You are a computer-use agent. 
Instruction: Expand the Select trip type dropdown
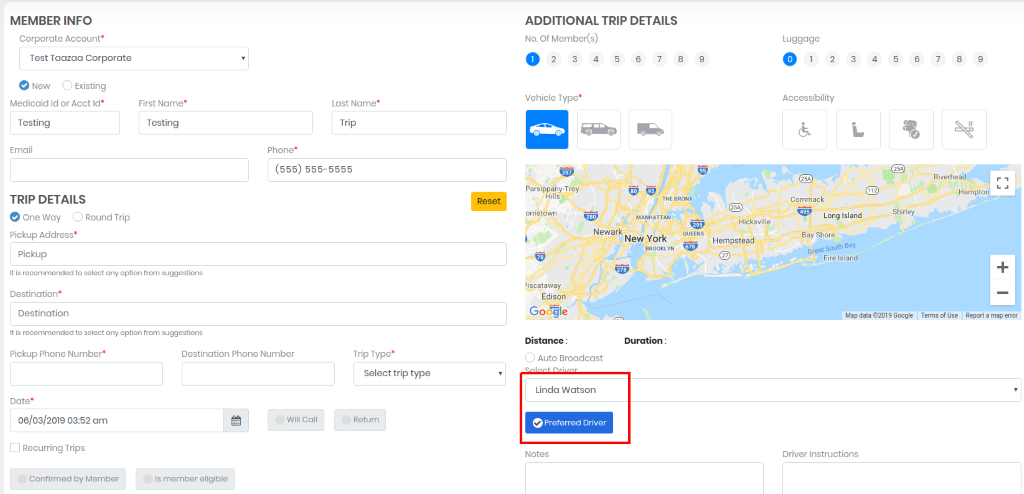[430, 374]
